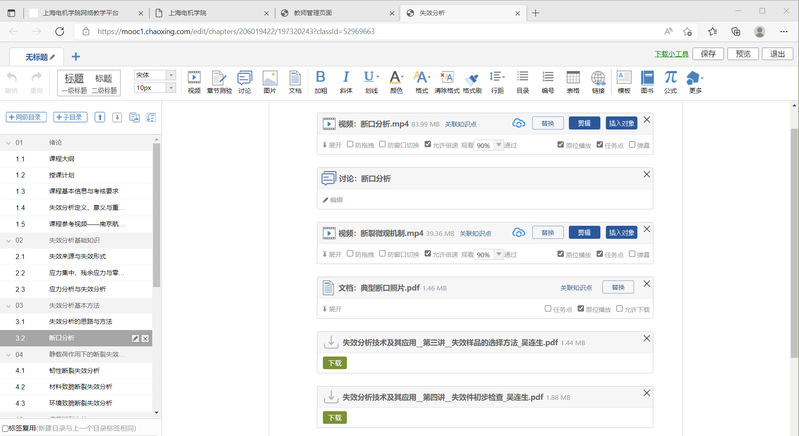The width and height of the screenshot is (799, 436).
Task: Collapse chapter 01 绪论 in sidebar
Action: click(x=8, y=143)
